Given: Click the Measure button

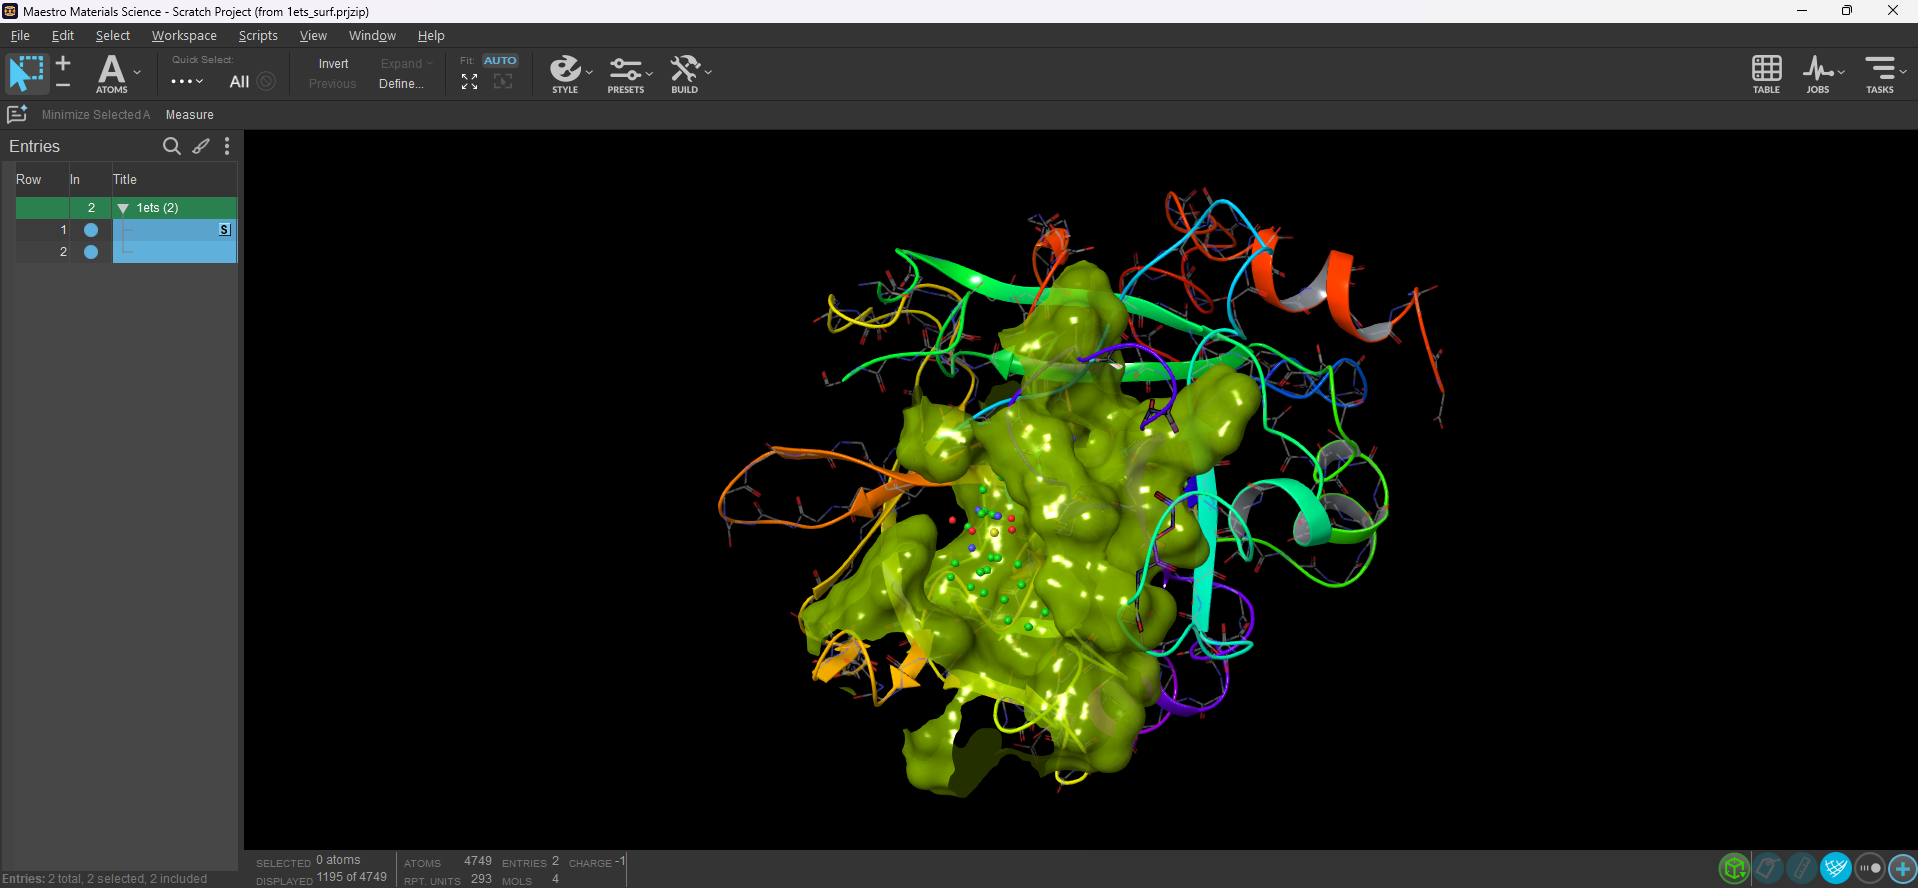Looking at the screenshot, I should (189, 115).
